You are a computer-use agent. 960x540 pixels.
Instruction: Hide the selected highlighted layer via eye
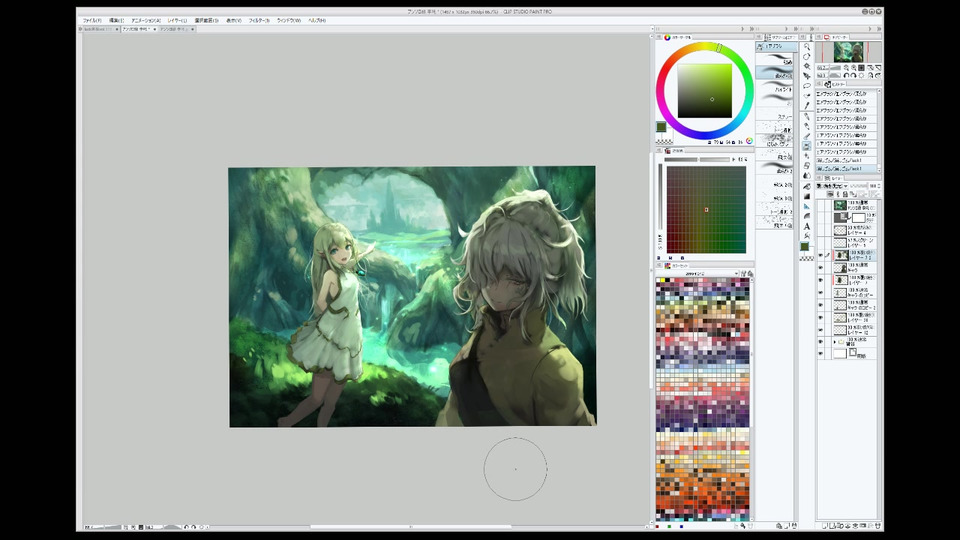click(x=821, y=255)
